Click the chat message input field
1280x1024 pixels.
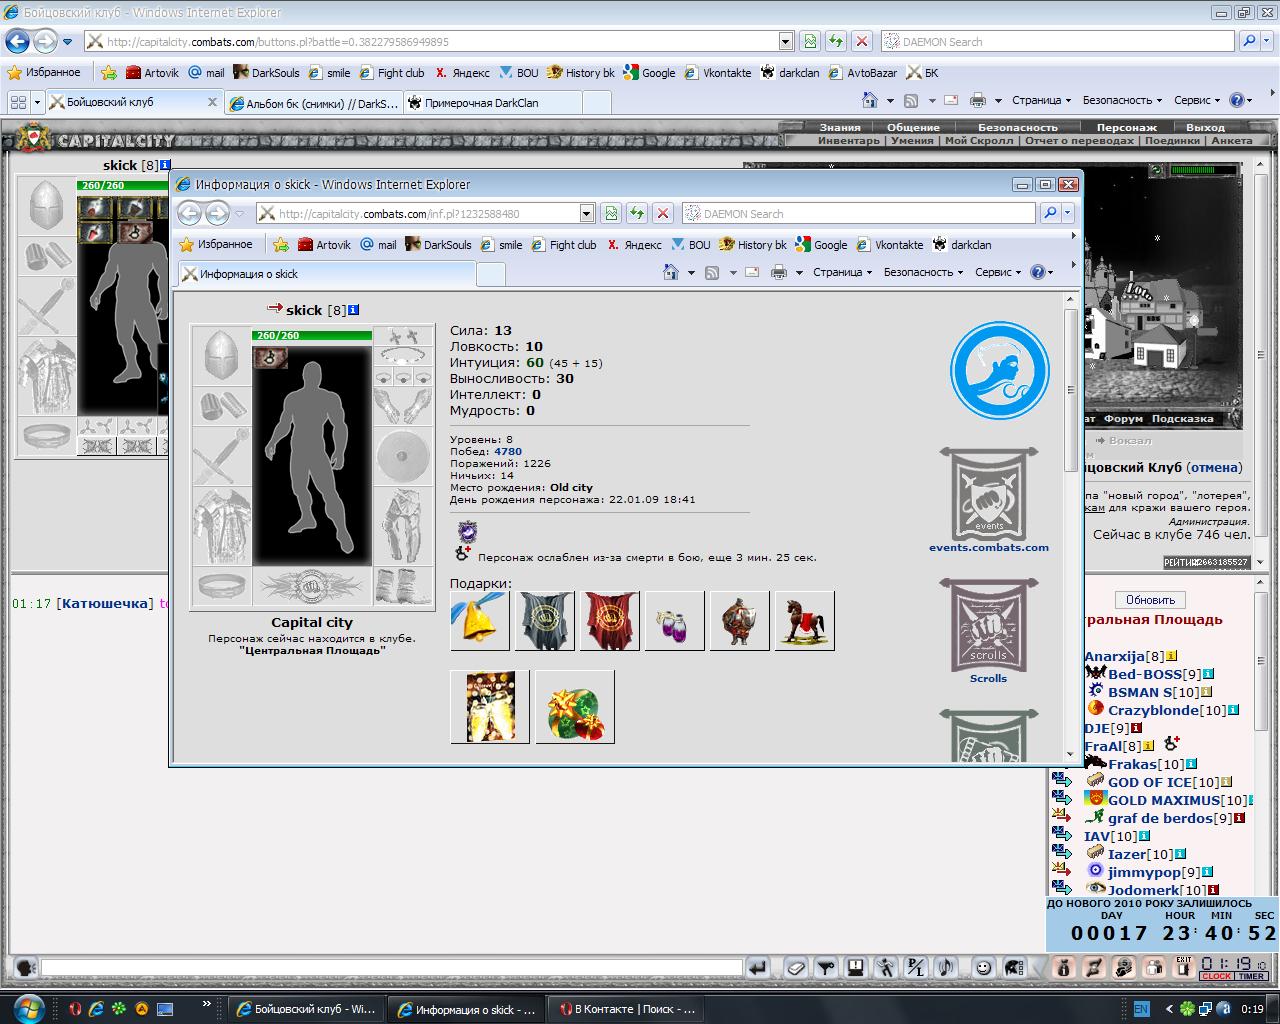[x=392, y=967]
